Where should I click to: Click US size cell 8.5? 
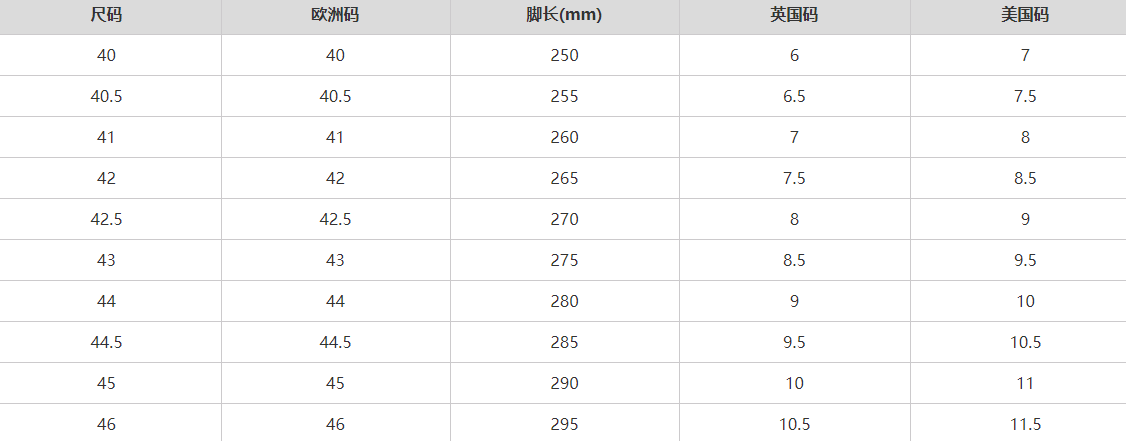tap(1025, 178)
